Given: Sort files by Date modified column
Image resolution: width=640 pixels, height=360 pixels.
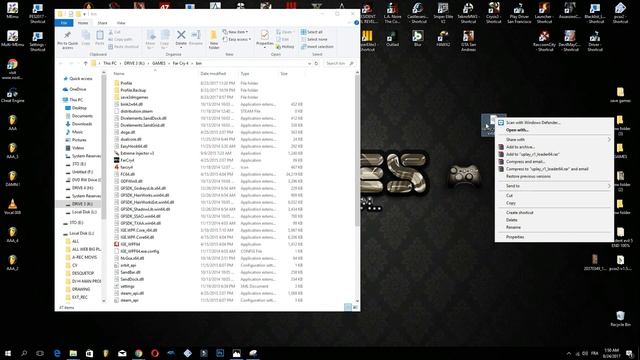Looking at the screenshot, I should click(213, 73).
